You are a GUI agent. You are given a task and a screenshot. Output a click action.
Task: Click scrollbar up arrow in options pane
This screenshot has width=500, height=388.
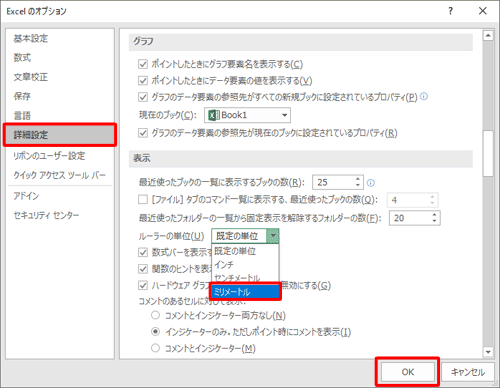(x=488, y=35)
